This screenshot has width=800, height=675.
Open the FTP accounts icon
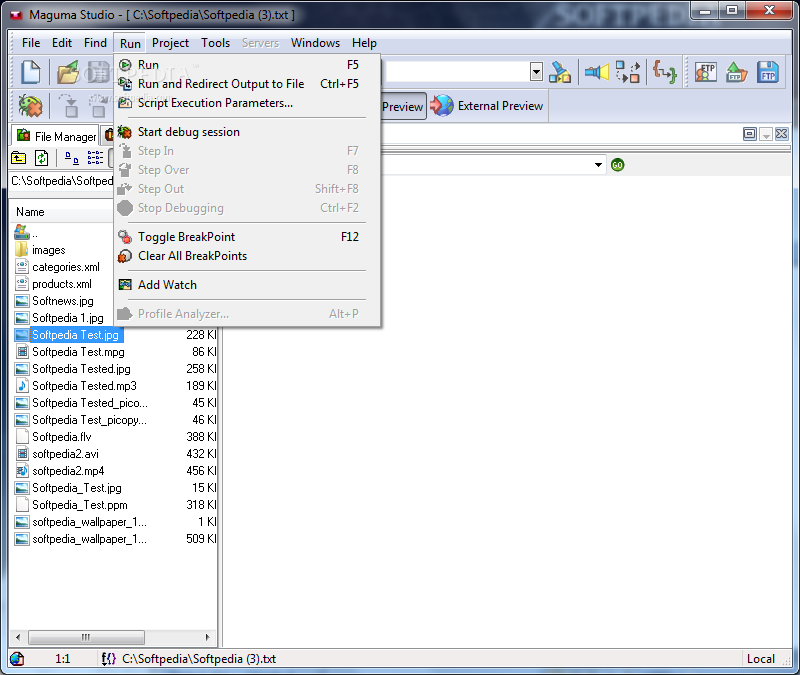[x=706, y=72]
